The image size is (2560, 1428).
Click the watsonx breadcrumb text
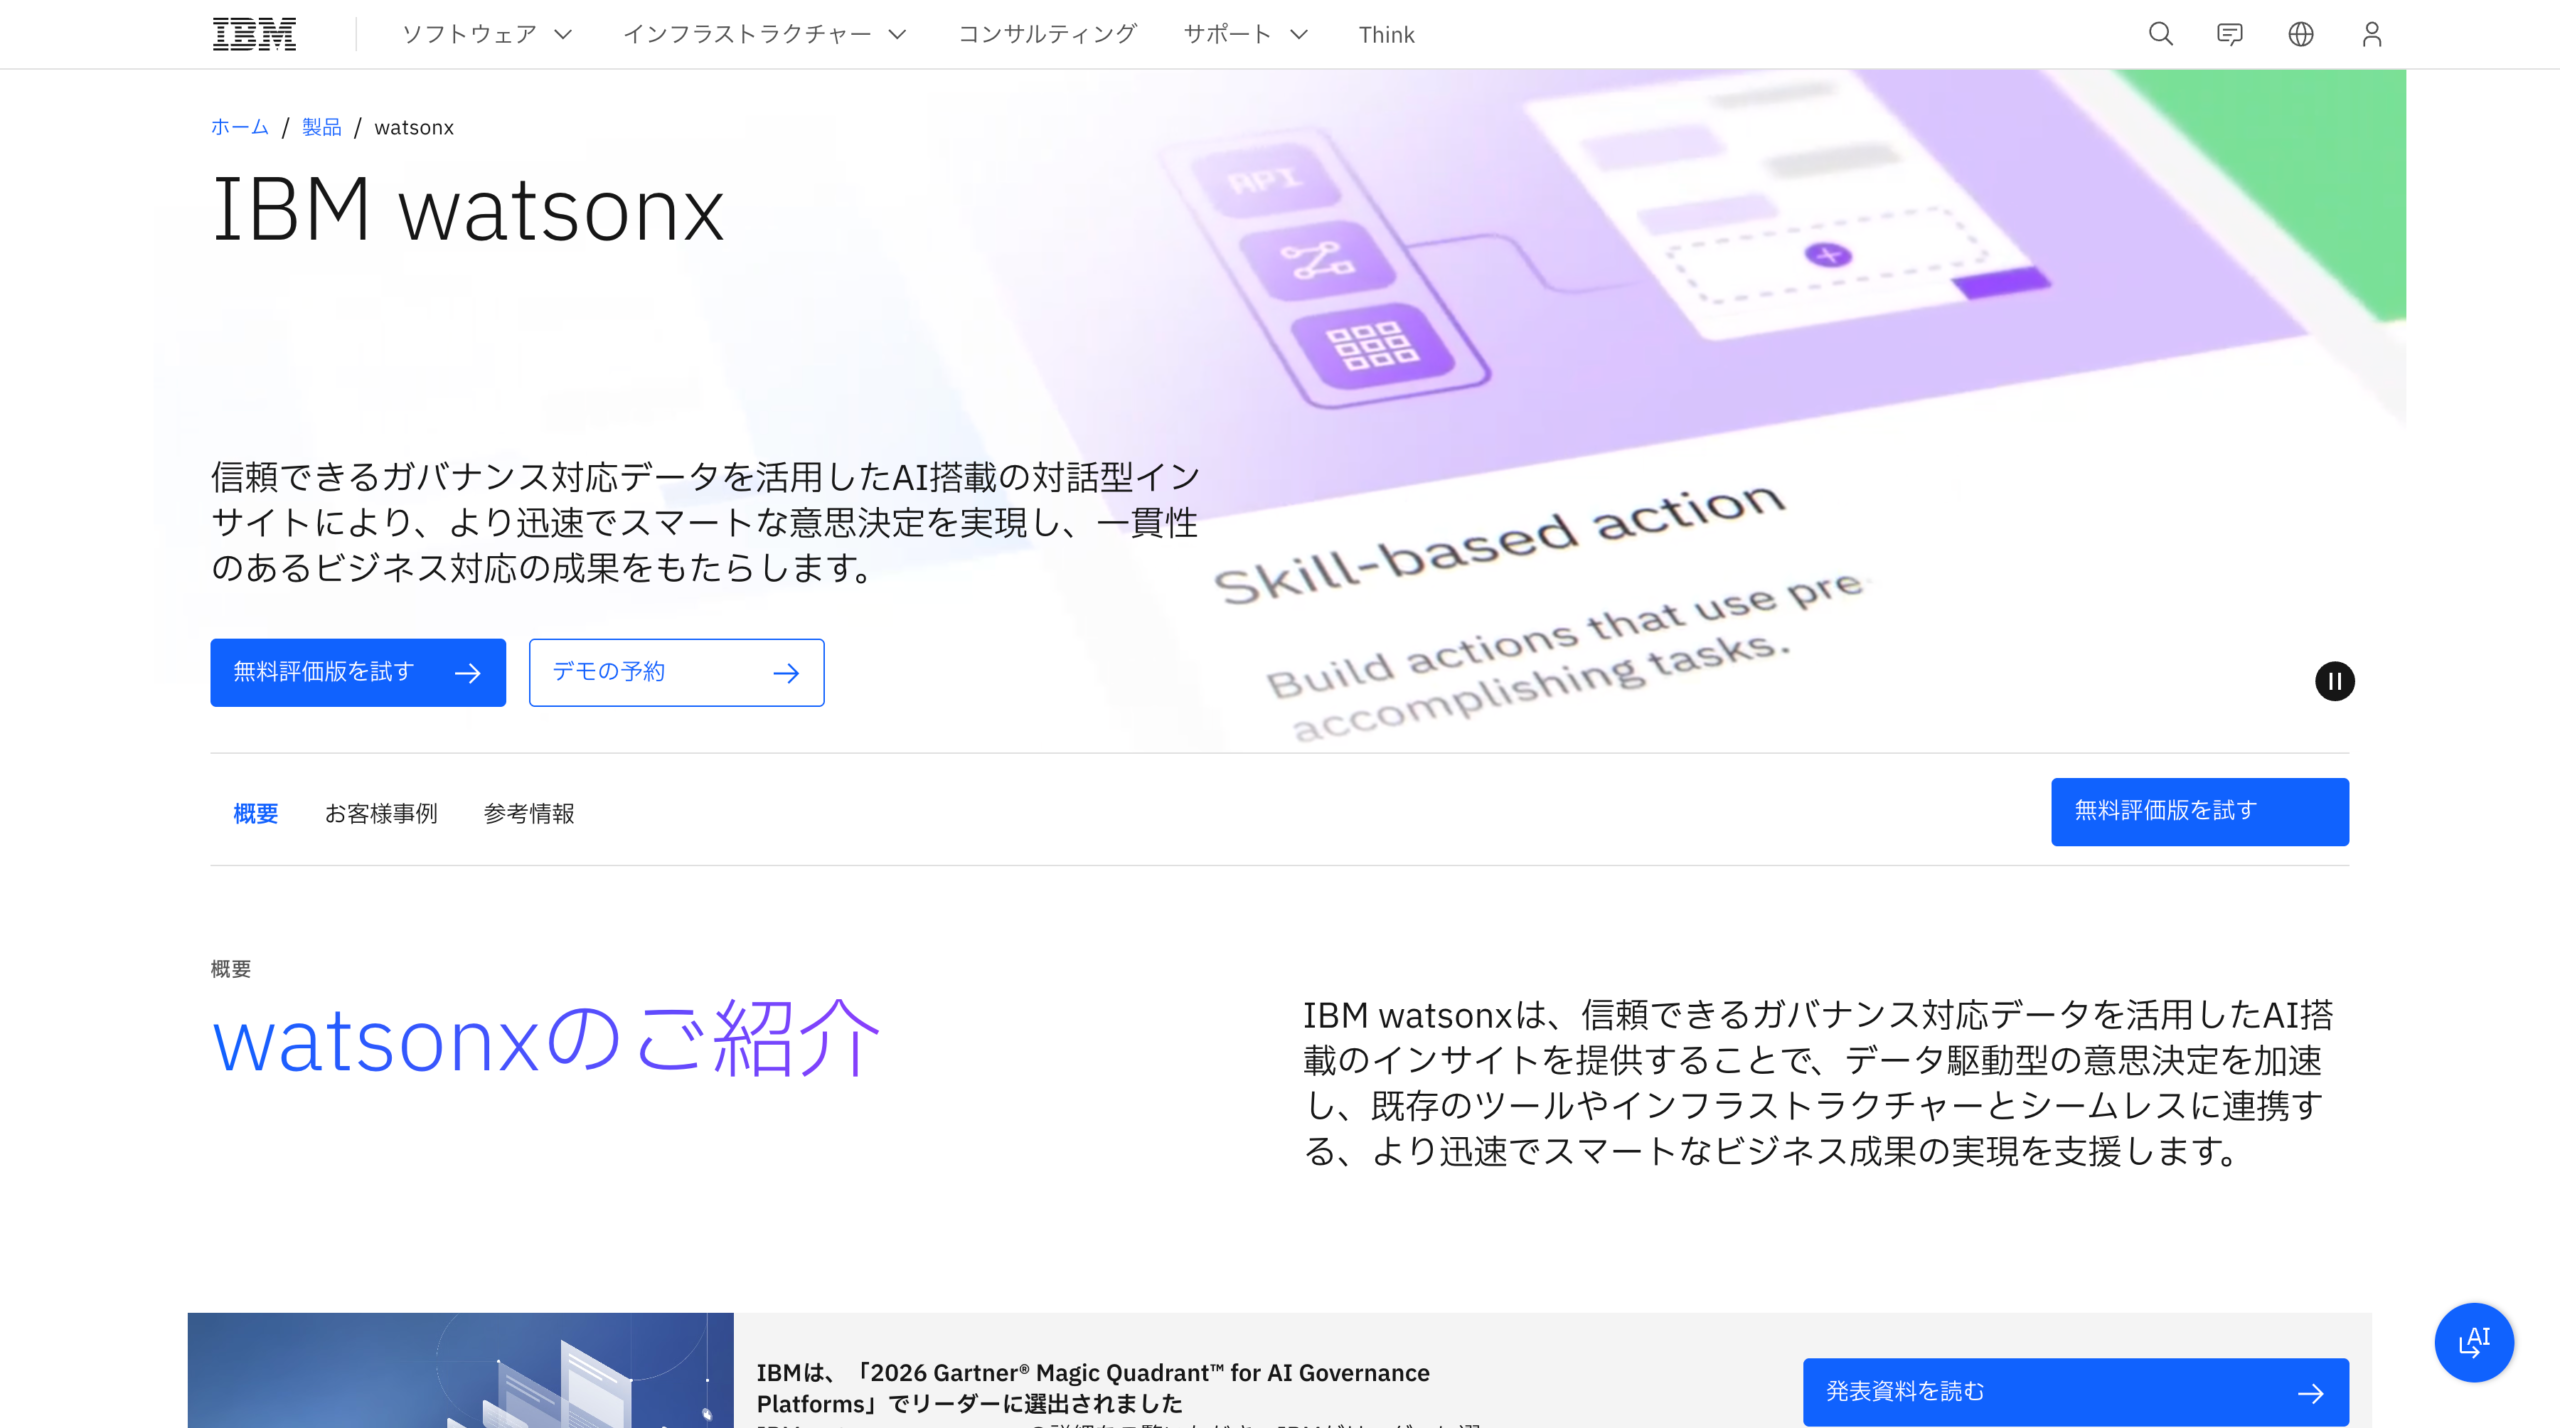click(x=414, y=127)
